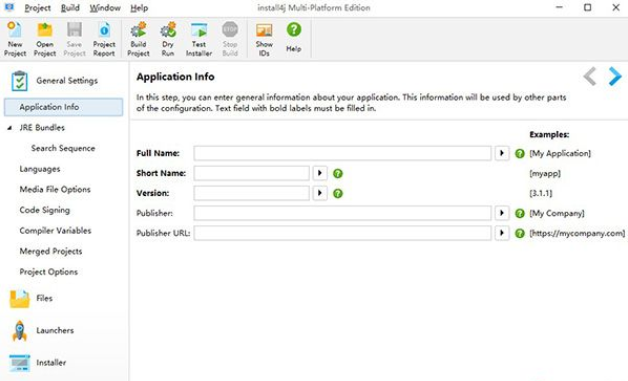This screenshot has width=628, height=381.
Task: Launch Test Installer
Action: (x=199, y=39)
